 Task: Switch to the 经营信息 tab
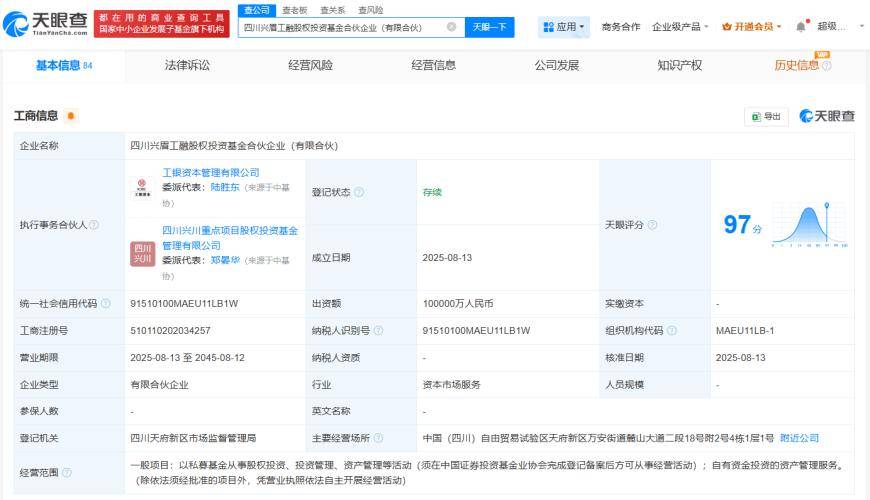click(x=433, y=65)
